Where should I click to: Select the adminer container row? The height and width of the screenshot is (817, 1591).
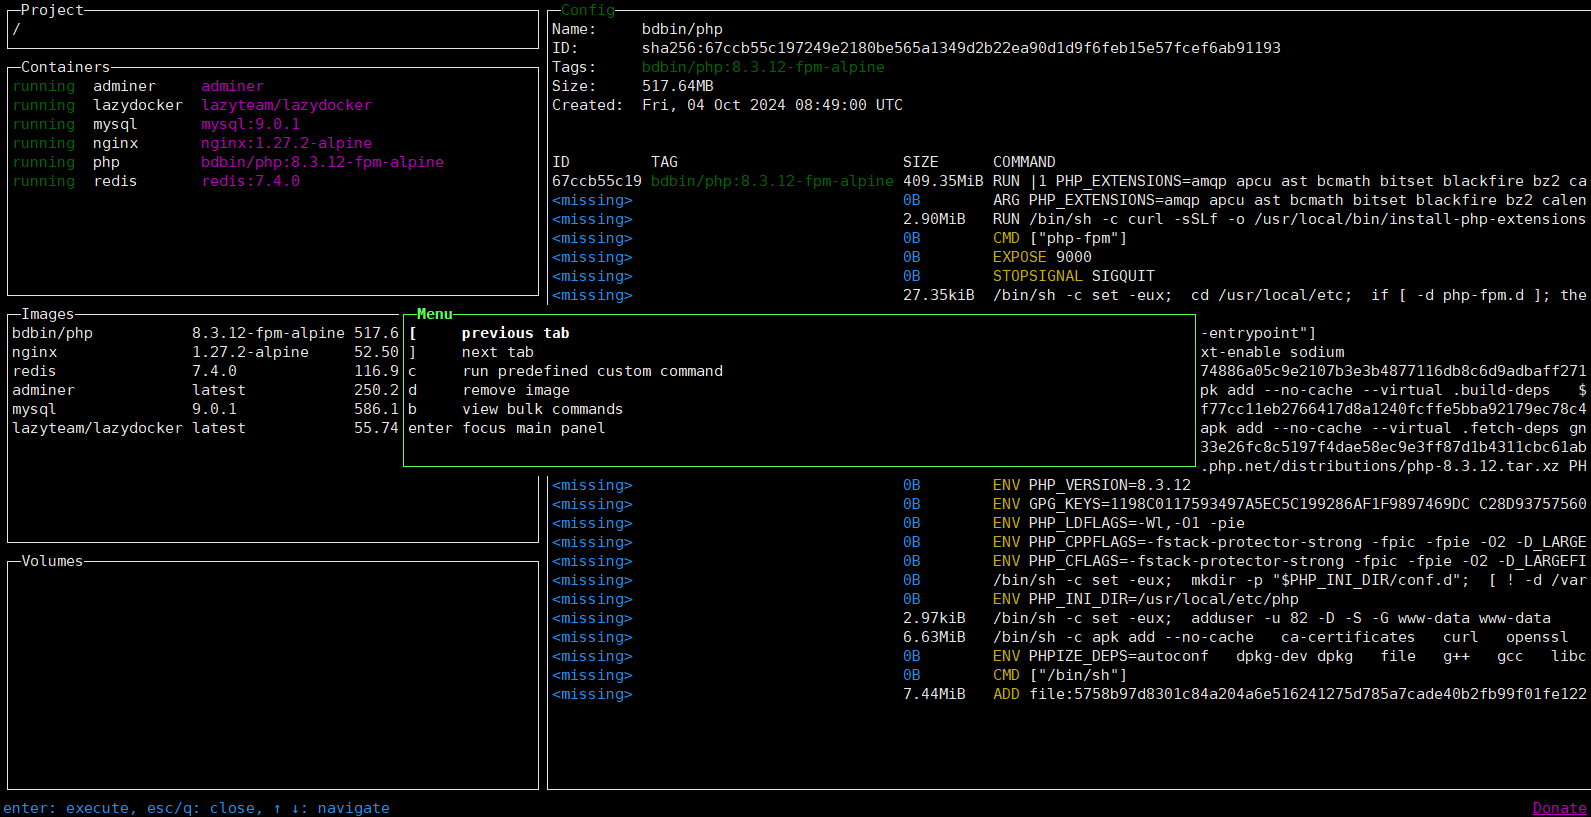[272, 86]
